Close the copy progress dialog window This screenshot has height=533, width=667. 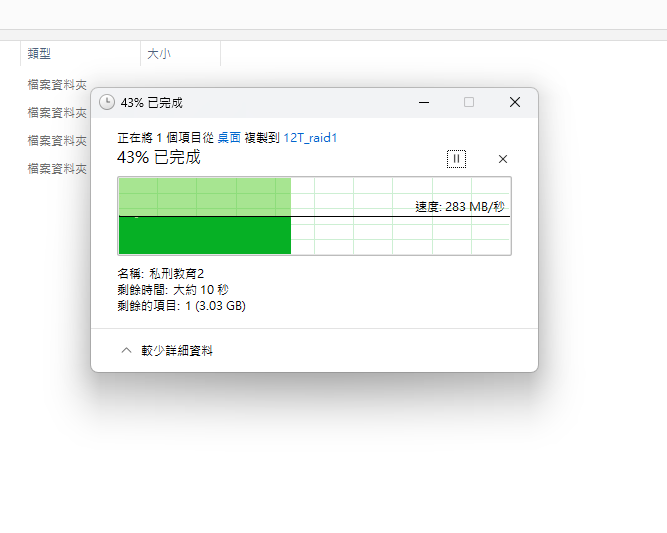515,103
